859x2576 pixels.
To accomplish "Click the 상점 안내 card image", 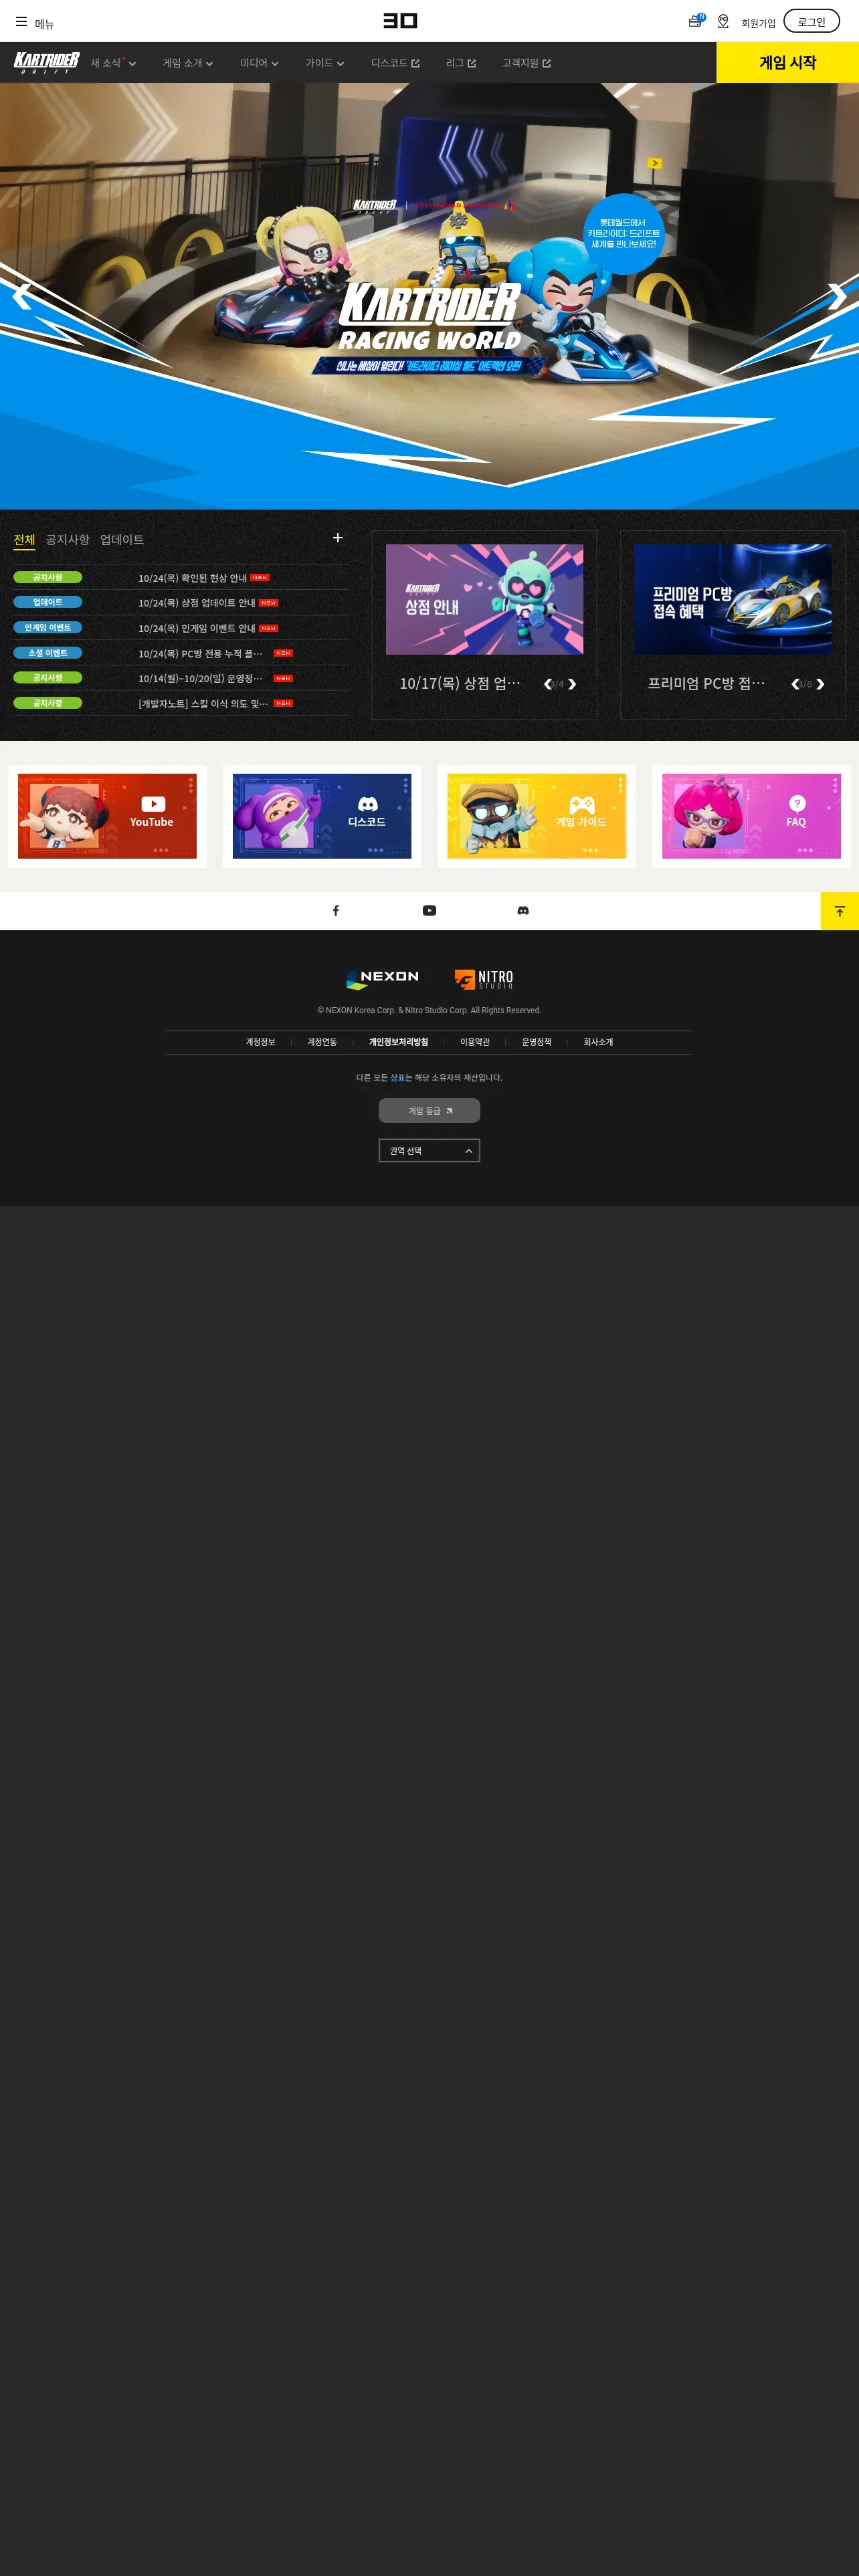I will 484,599.
